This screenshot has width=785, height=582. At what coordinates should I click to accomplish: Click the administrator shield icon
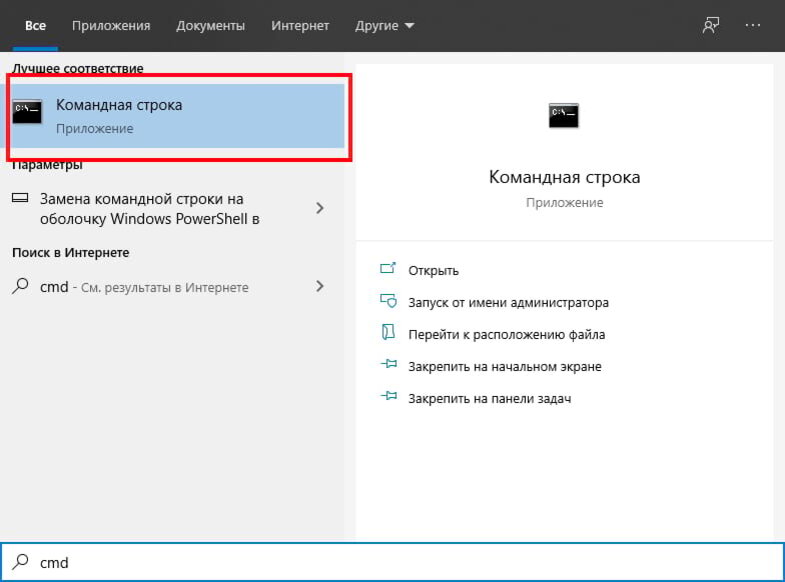click(388, 301)
